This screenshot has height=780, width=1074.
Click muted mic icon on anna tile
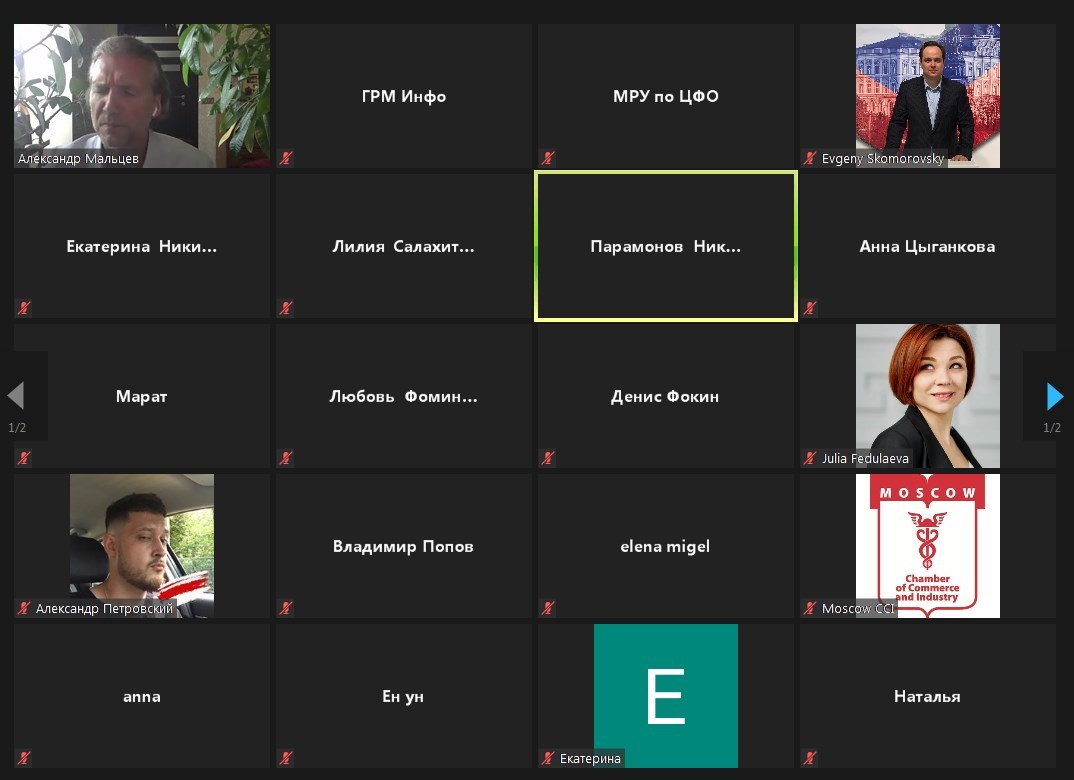(24, 758)
